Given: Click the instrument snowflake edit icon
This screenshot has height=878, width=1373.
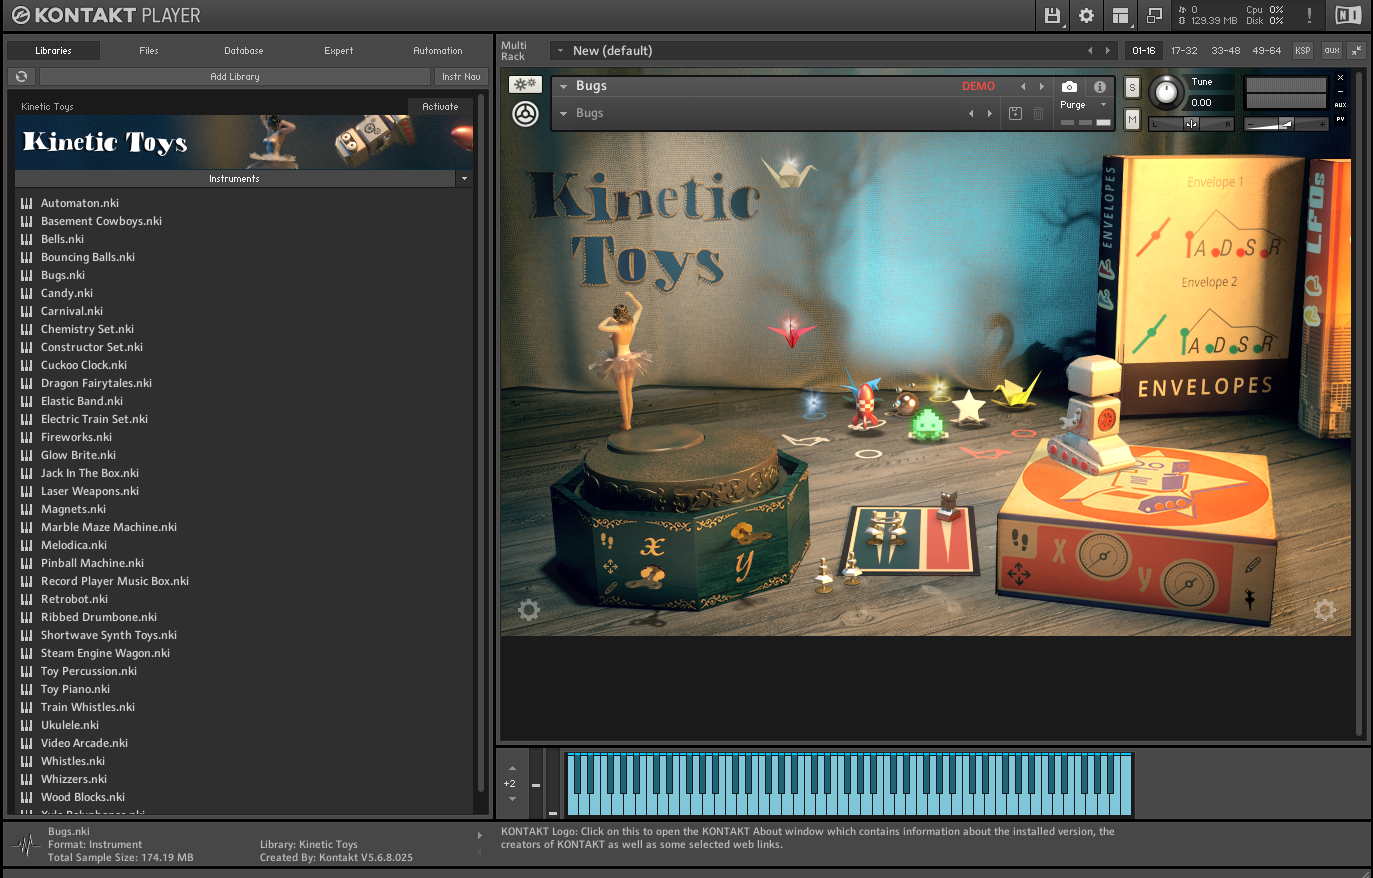Looking at the screenshot, I should pos(525,85).
